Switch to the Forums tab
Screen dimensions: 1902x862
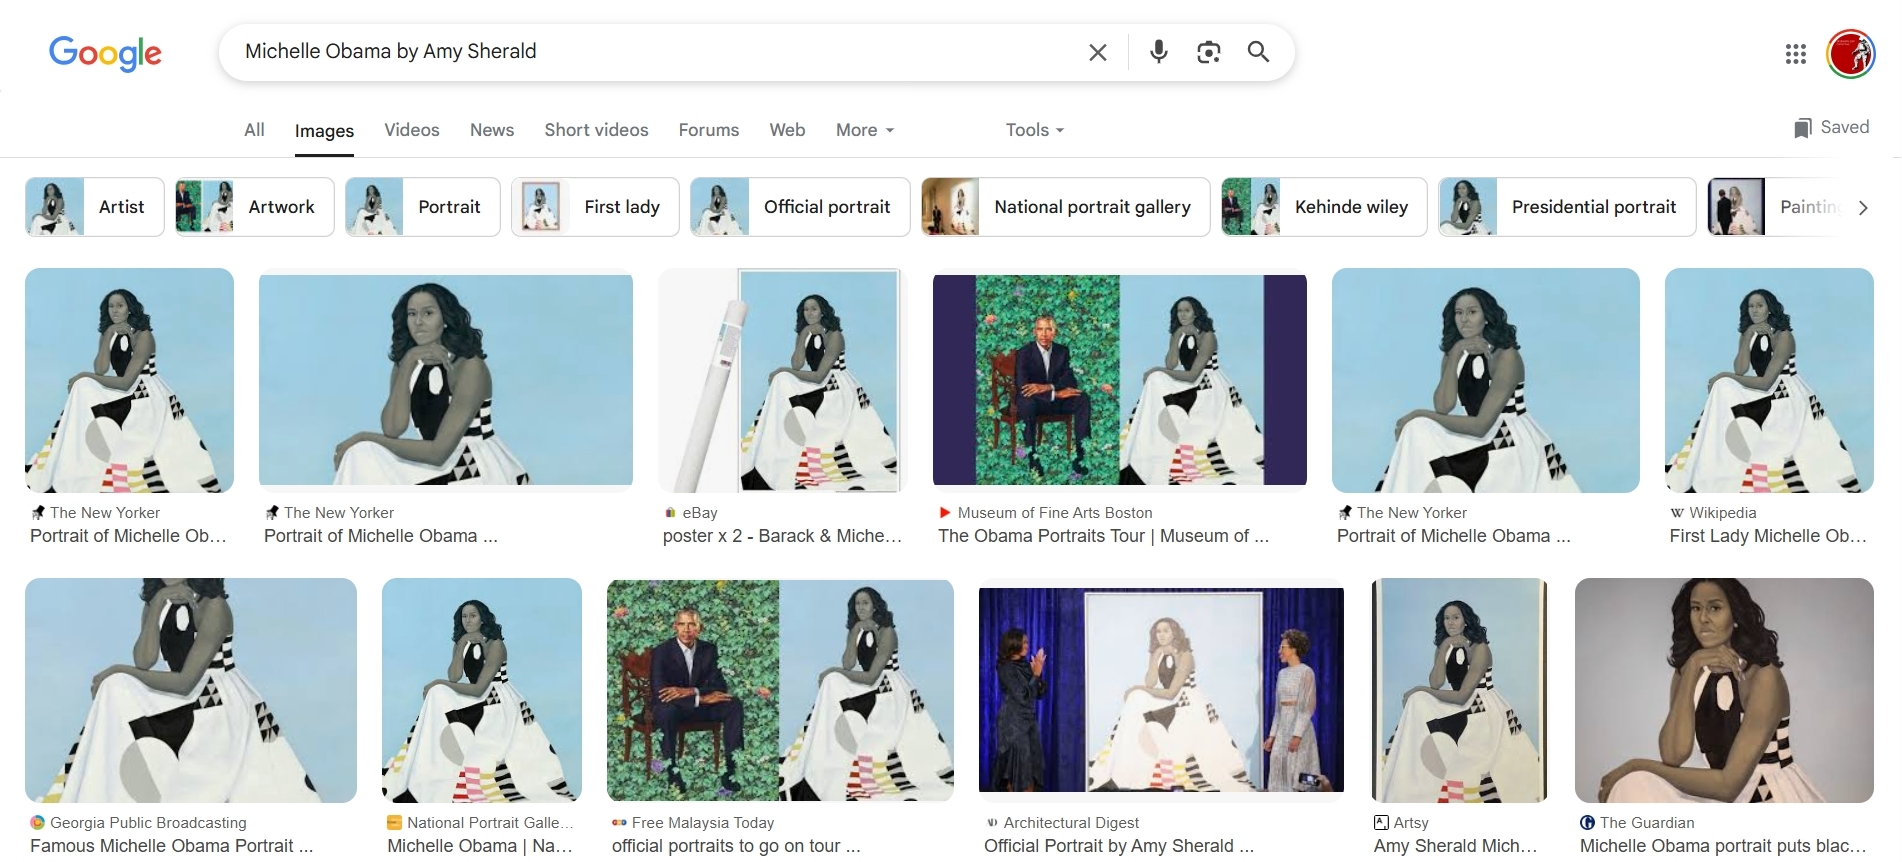pos(709,130)
